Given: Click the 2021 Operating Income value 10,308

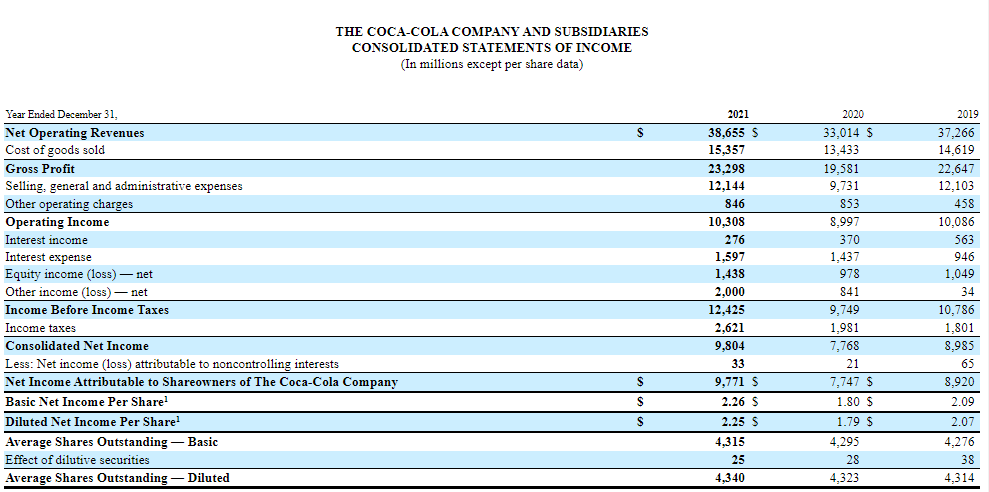Looking at the screenshot, I should 726,222.
